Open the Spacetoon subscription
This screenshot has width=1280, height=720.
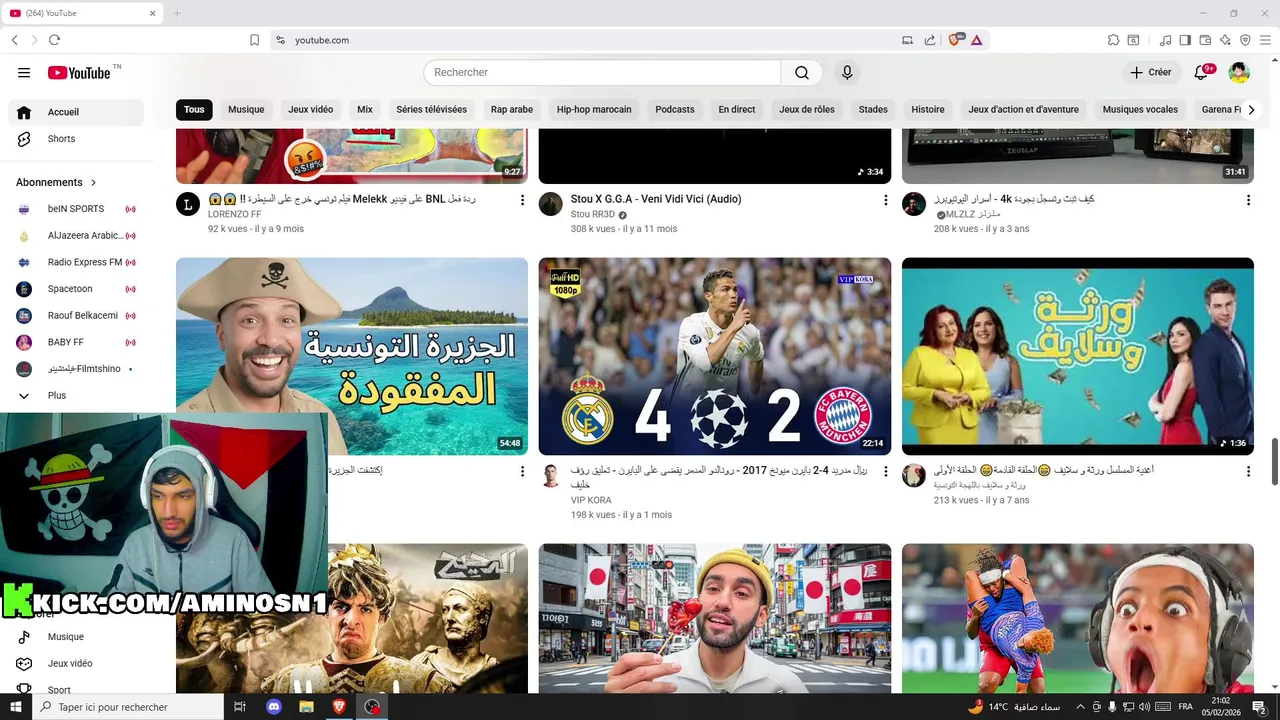coord(76,289)
